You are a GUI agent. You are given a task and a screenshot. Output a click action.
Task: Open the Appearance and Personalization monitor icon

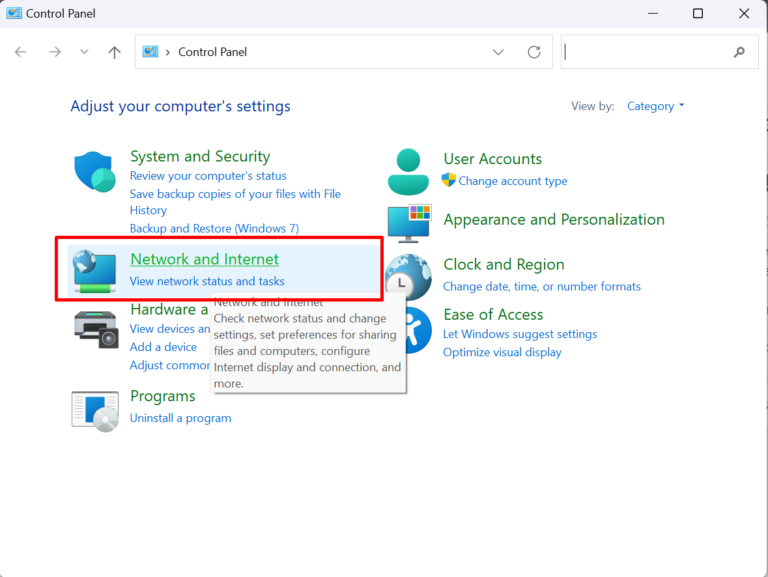point(409,223)
